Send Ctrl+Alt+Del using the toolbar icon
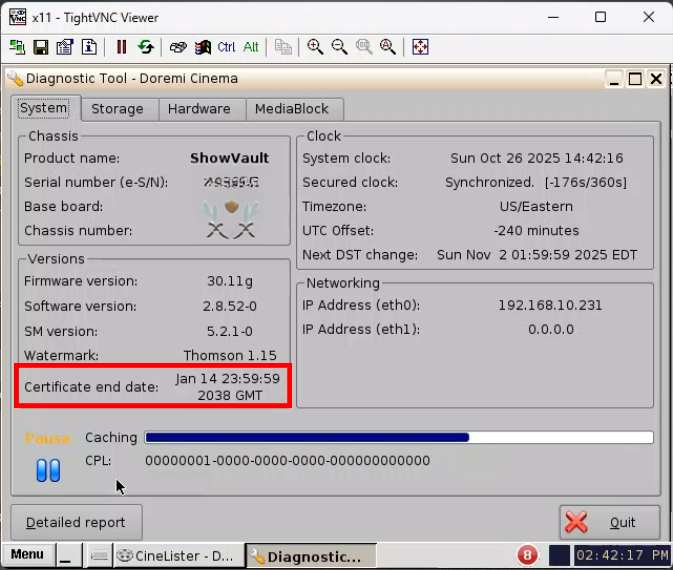 click(202, 47)
